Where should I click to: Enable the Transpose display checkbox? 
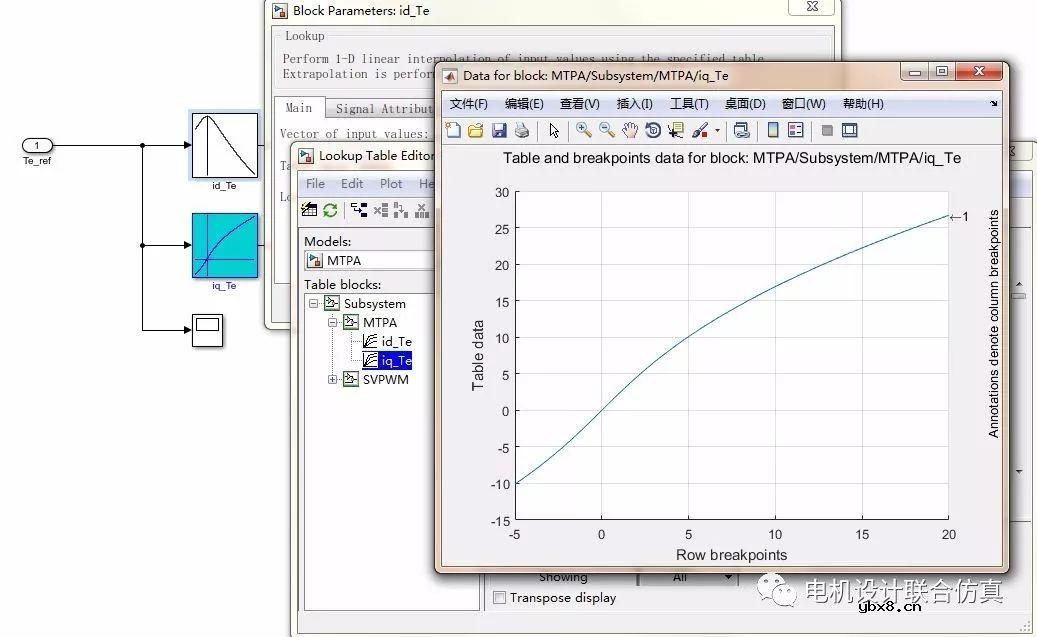(499, 598)
